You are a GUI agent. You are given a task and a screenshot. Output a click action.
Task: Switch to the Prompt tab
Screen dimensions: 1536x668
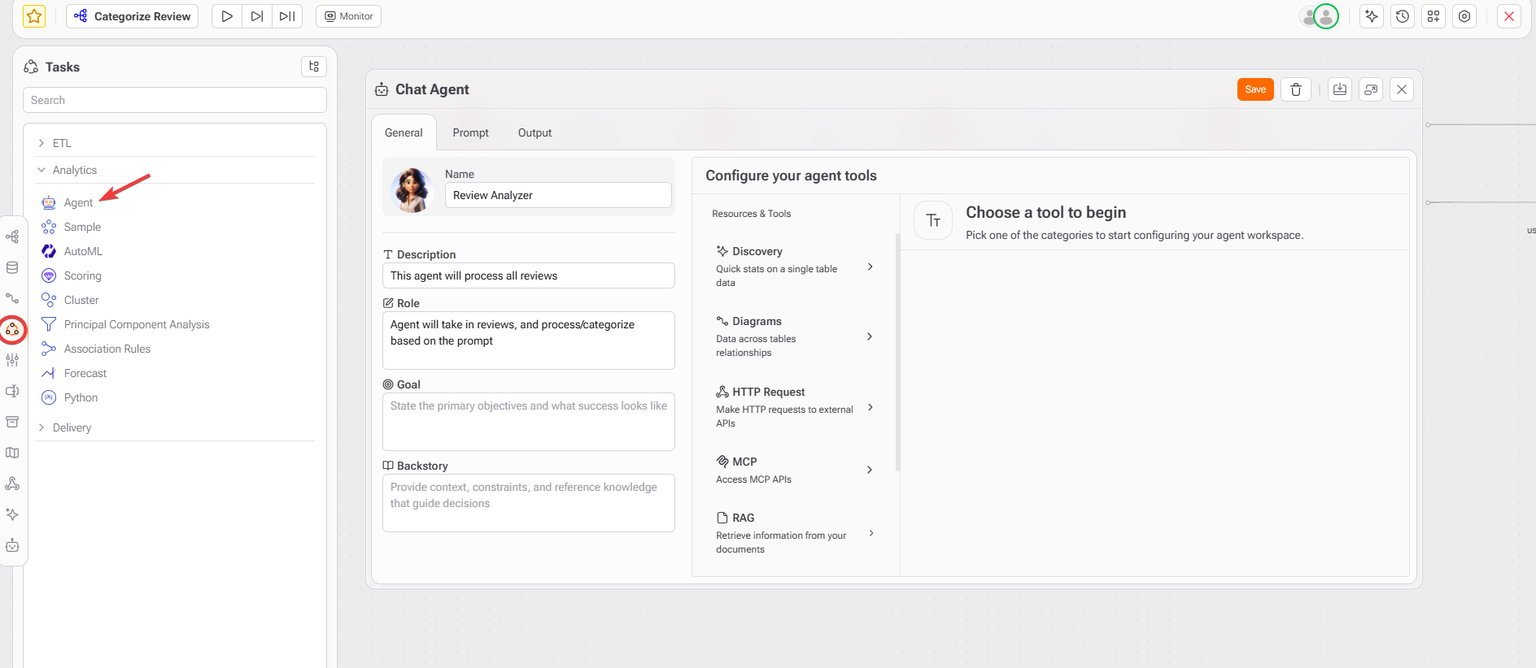coord(470,133)
